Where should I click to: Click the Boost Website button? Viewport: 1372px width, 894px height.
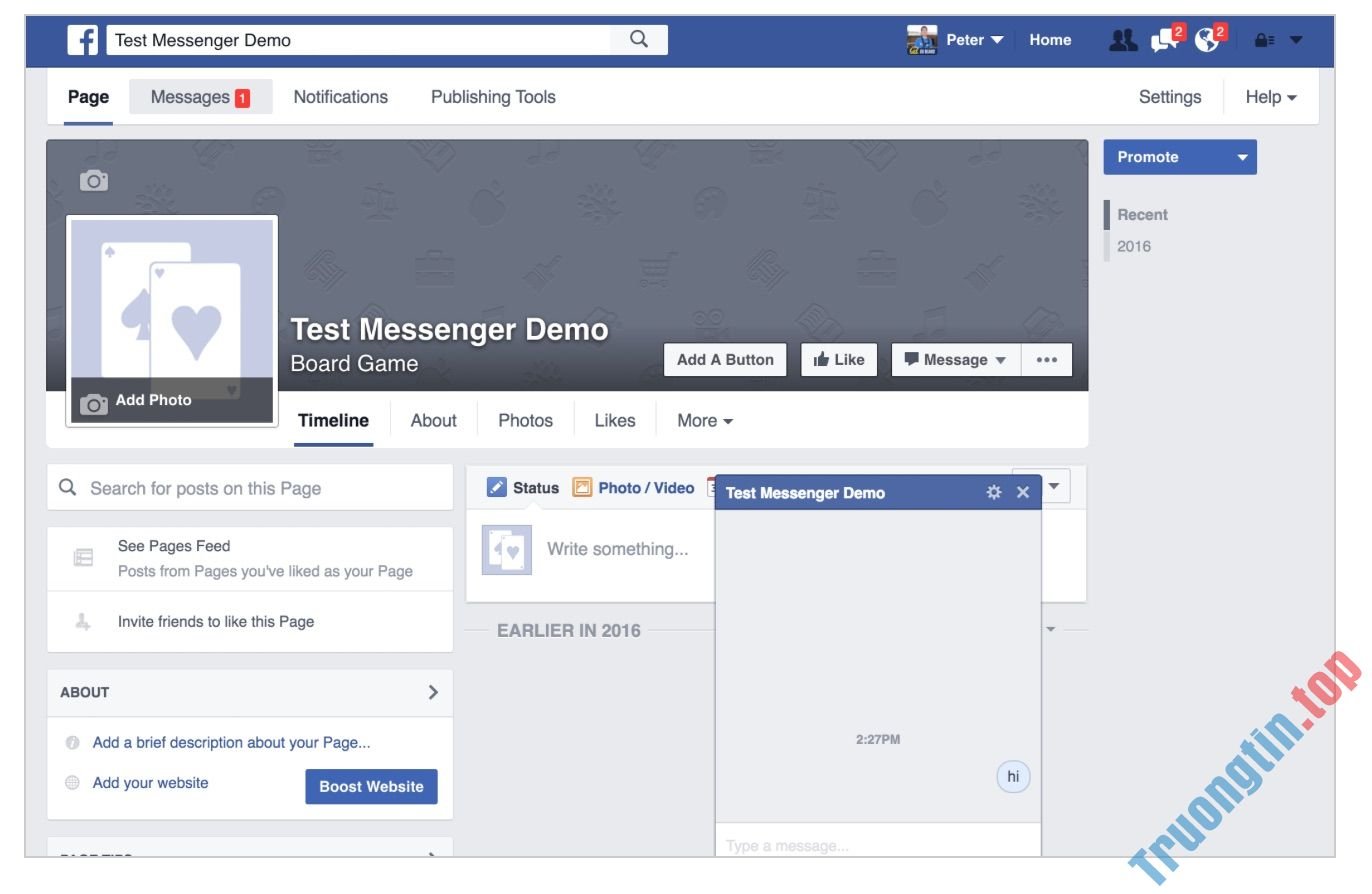[x=371, y=786]
